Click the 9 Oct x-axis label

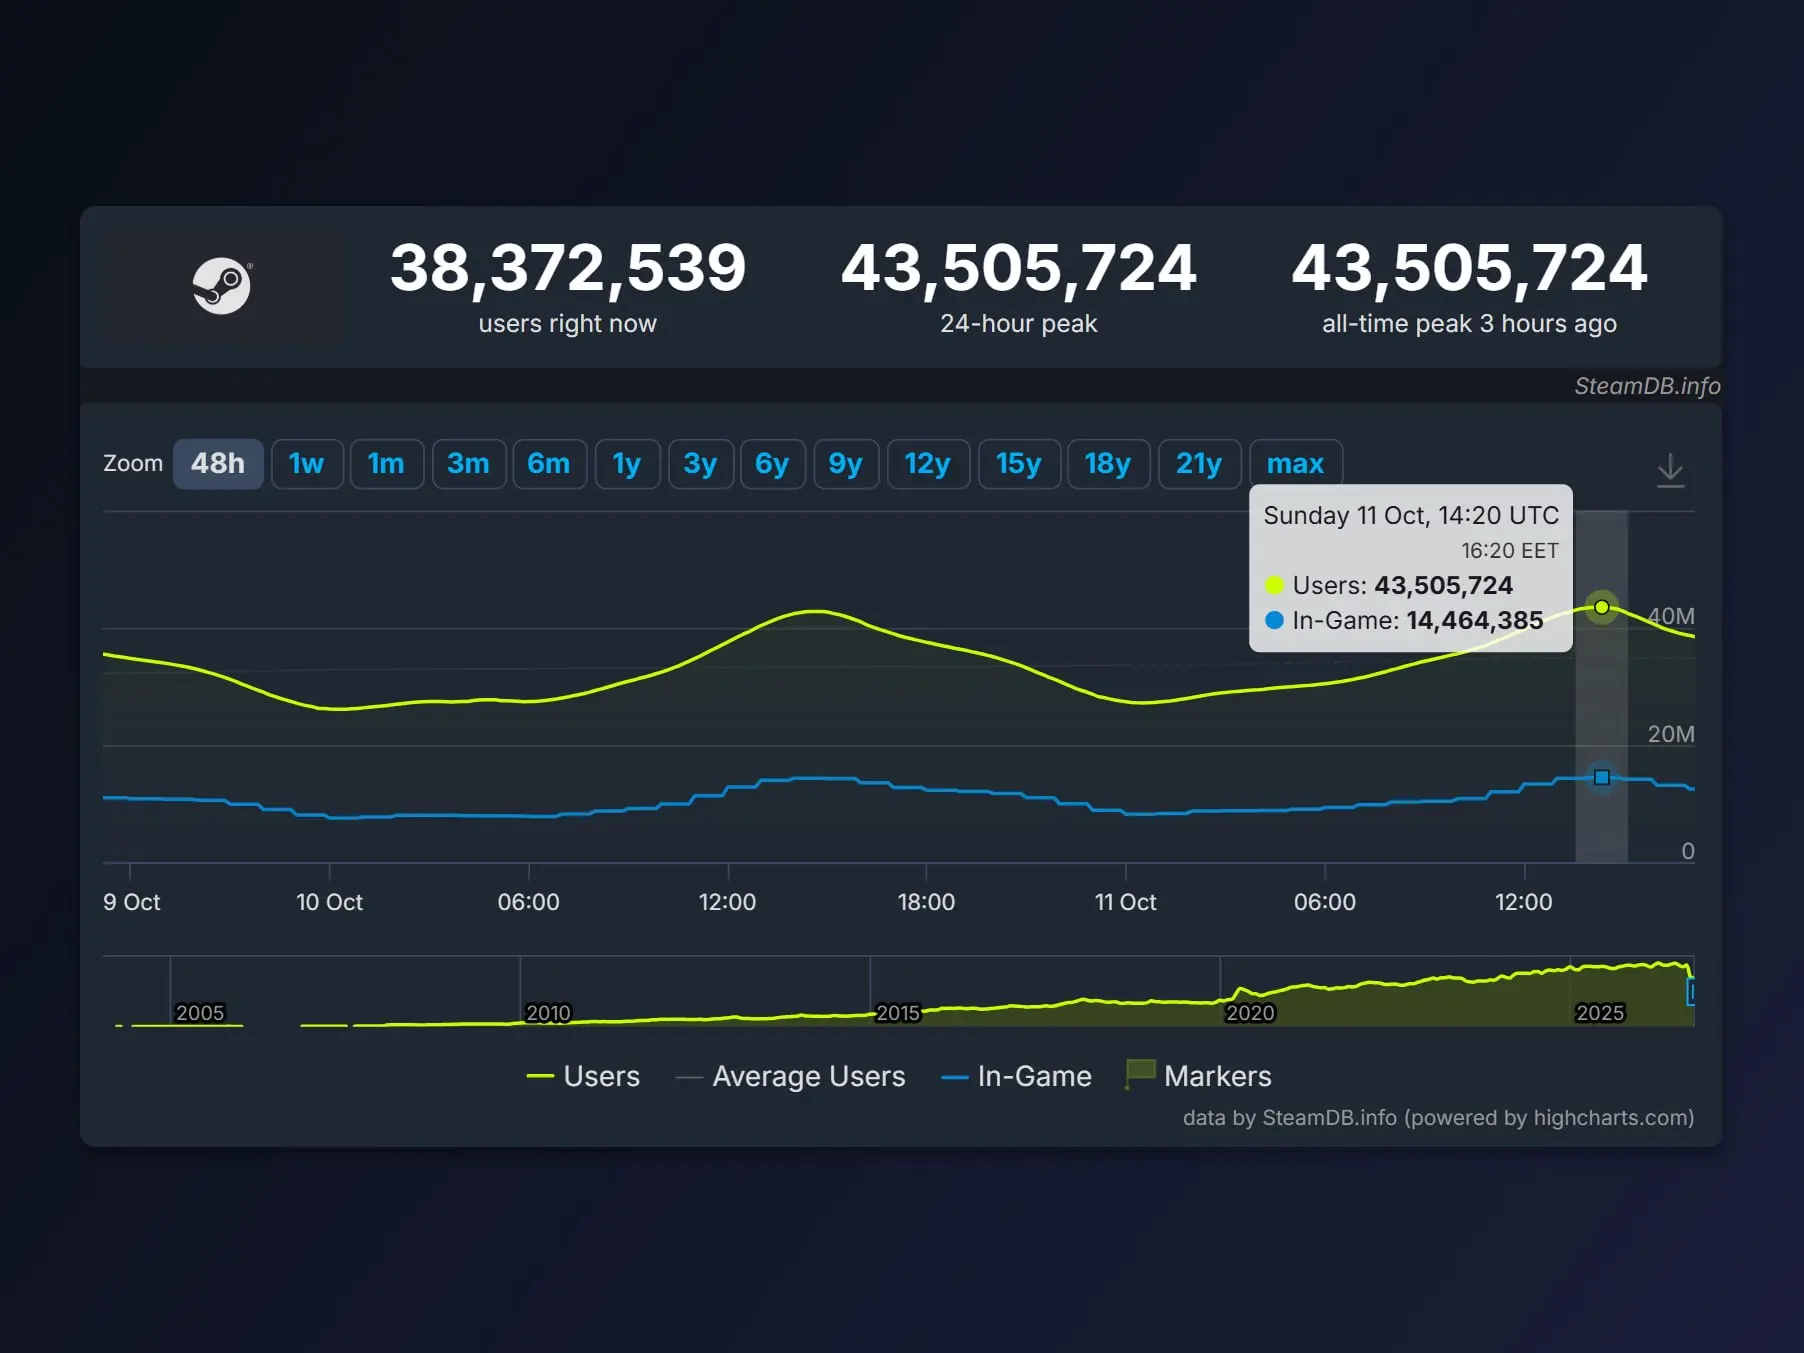pos(131,902)
